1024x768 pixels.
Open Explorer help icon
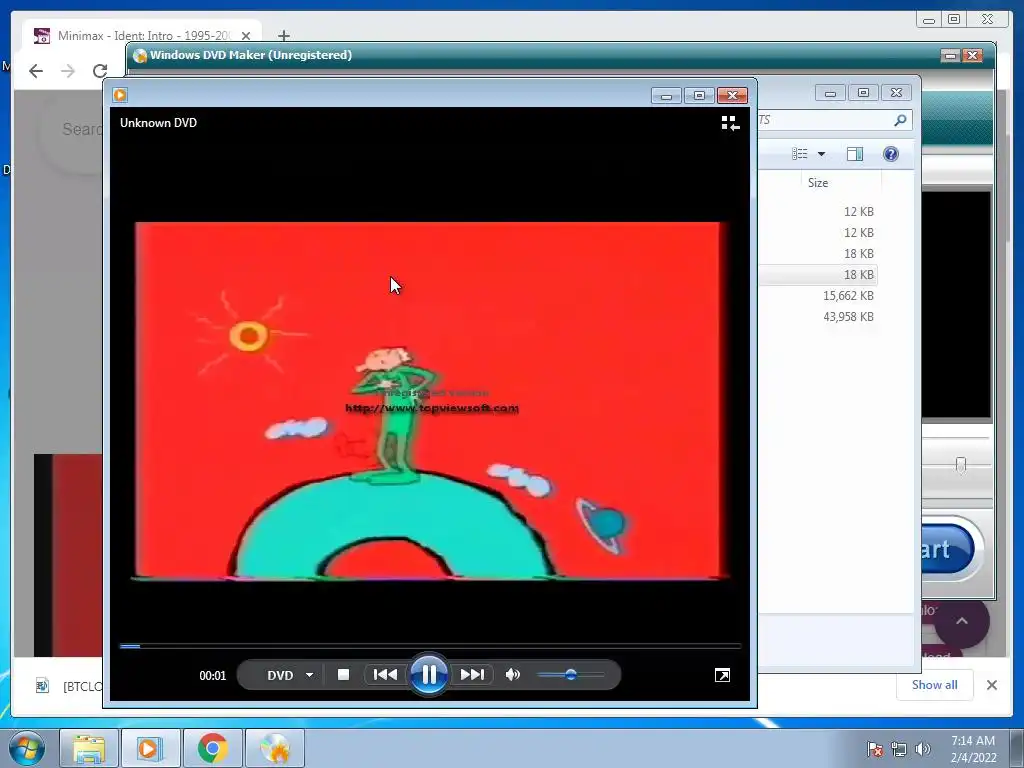891,154
